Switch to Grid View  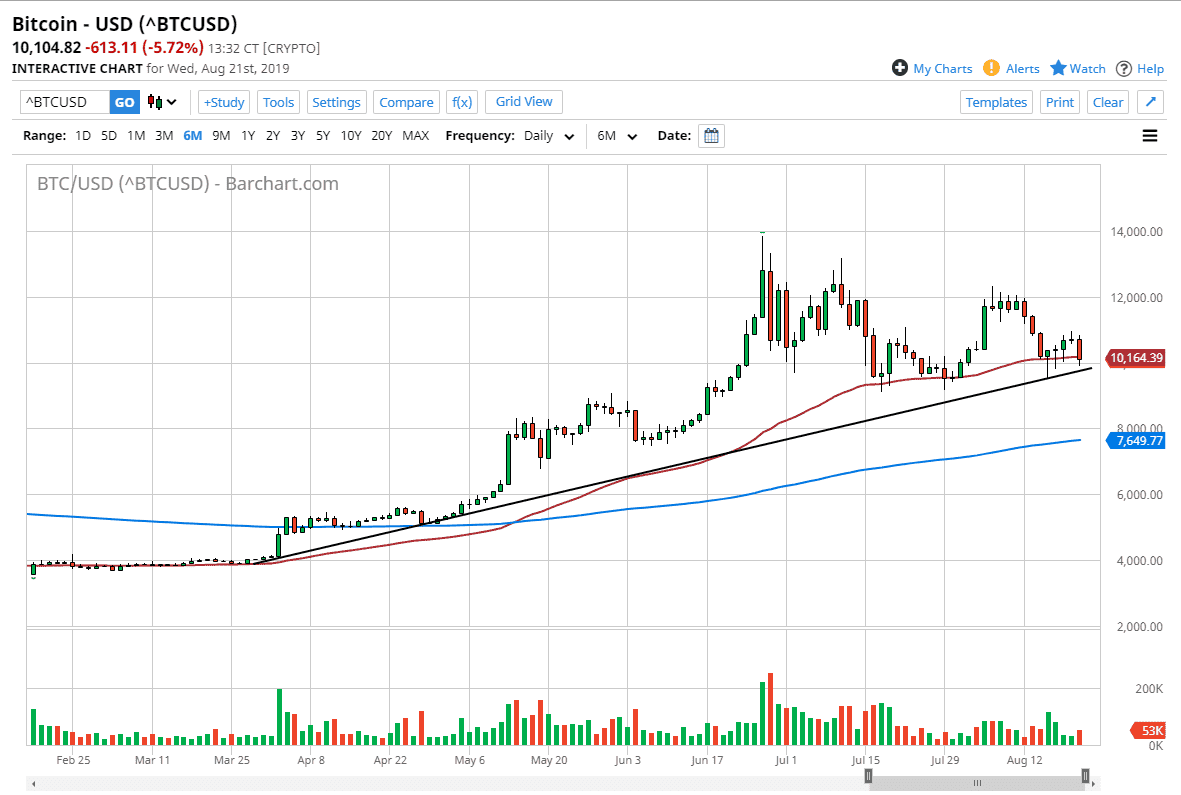click(x=523, y=102)
